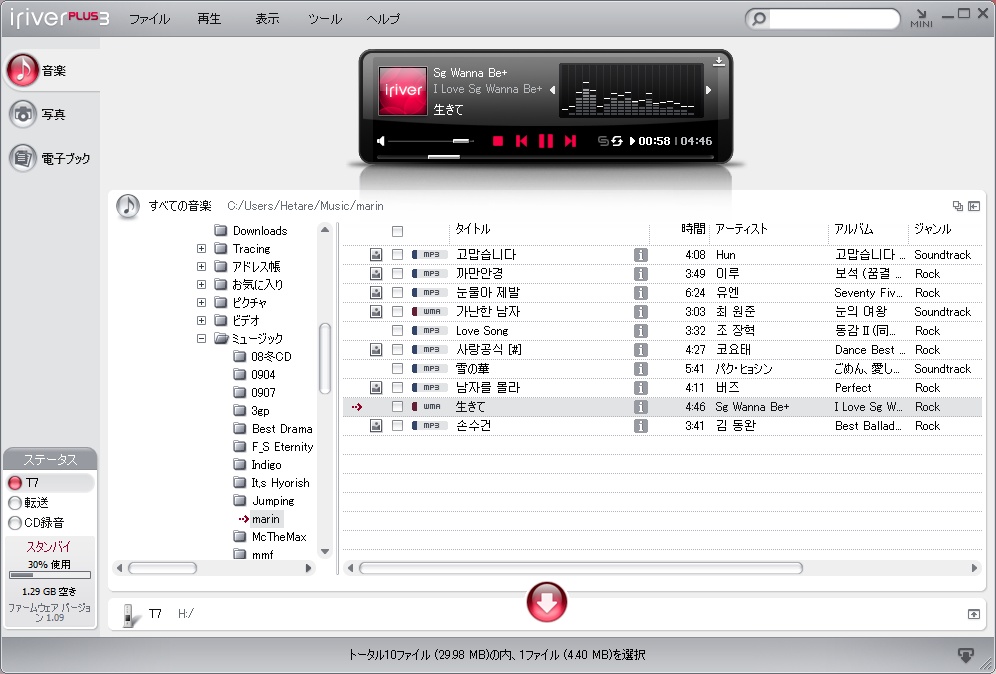The height and width of the screenshot is (674, 996).
Task: Open the ツール menu
Action: (325, 19)
